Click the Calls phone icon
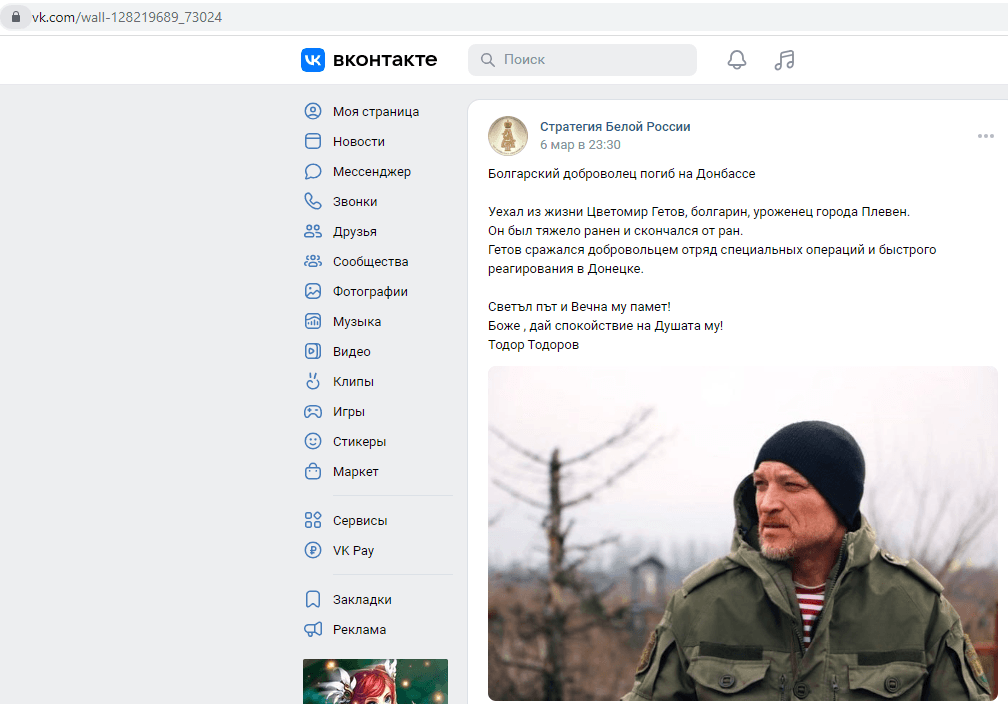 click(x=313, y=201)
